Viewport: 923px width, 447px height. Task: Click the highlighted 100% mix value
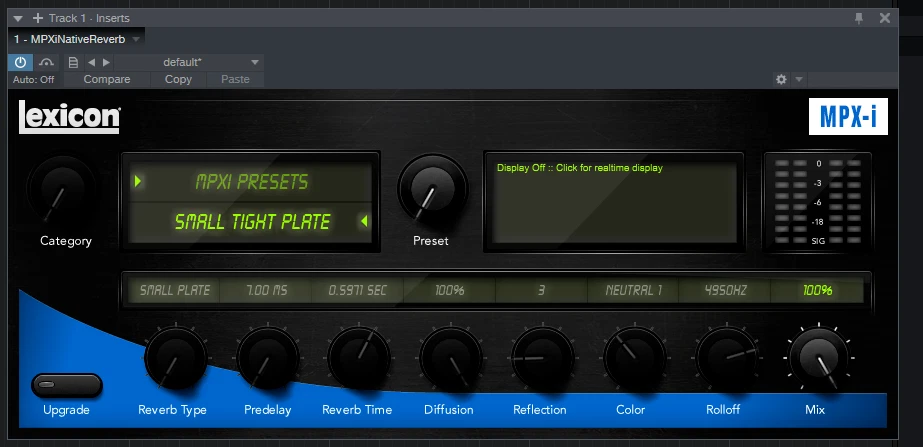(x=818, y=290)
